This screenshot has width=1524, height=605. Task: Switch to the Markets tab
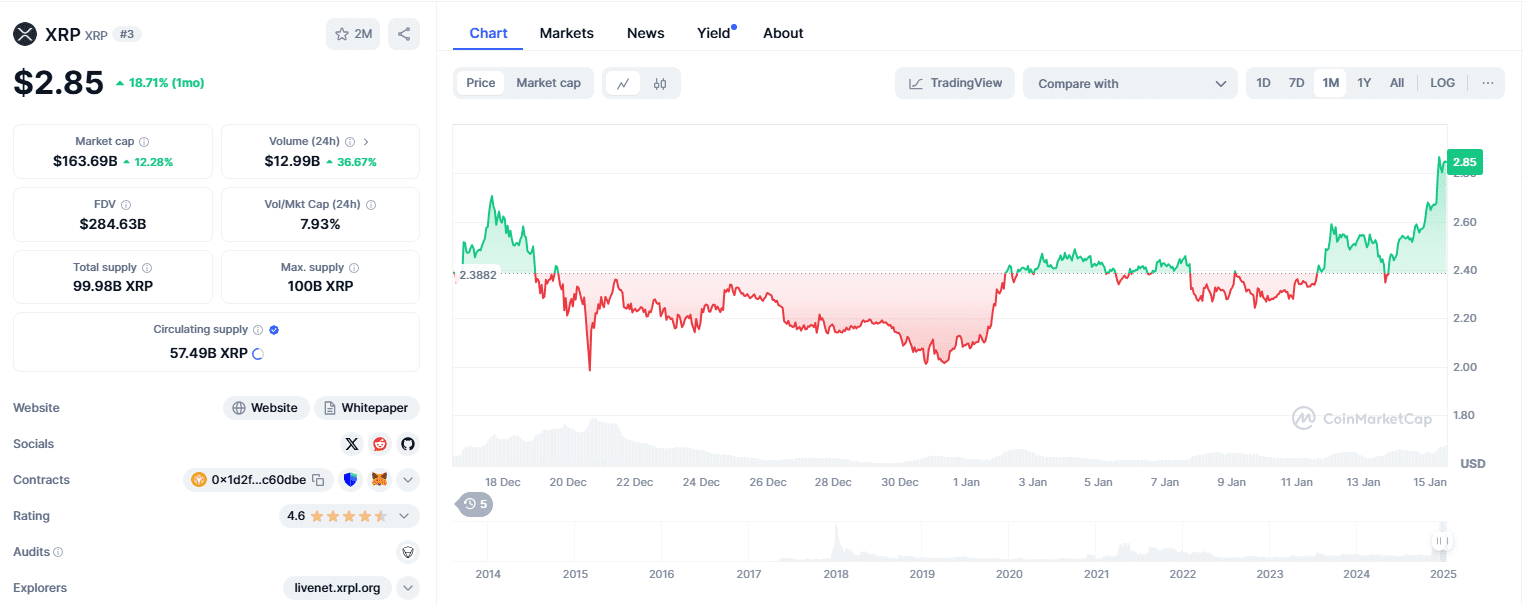tap(567, 33)
